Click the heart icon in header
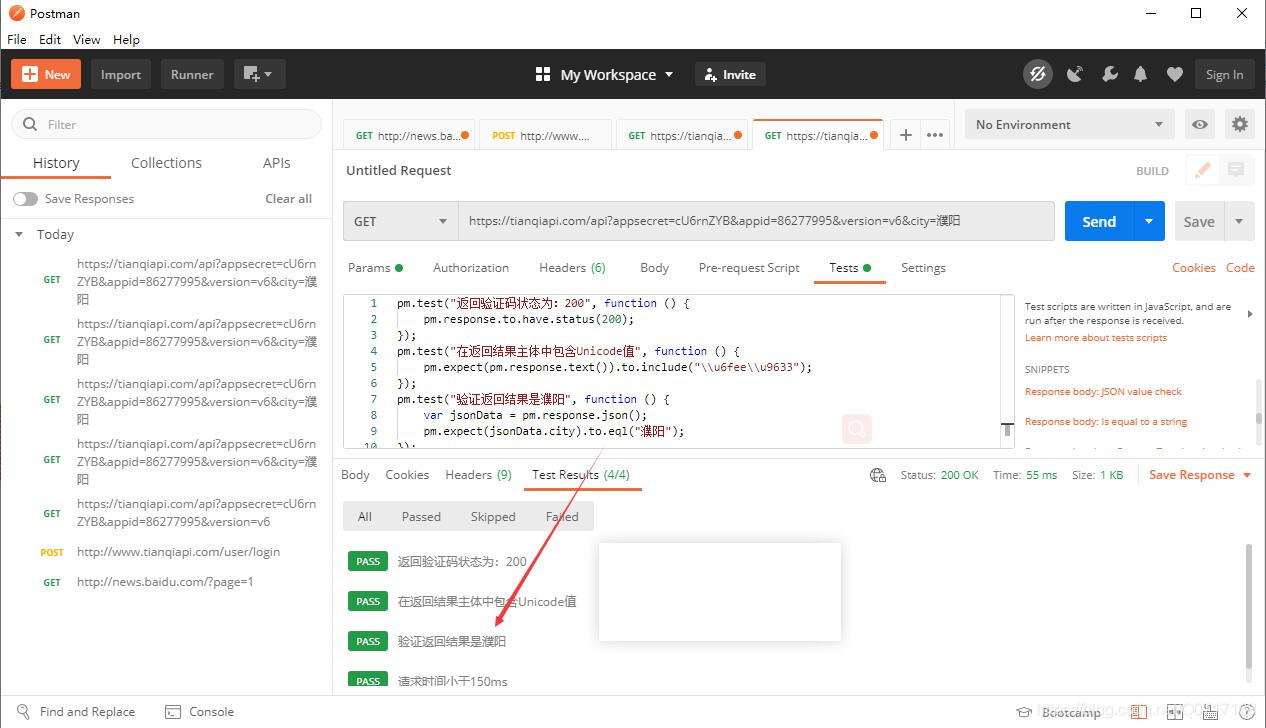 (1175, 74)
